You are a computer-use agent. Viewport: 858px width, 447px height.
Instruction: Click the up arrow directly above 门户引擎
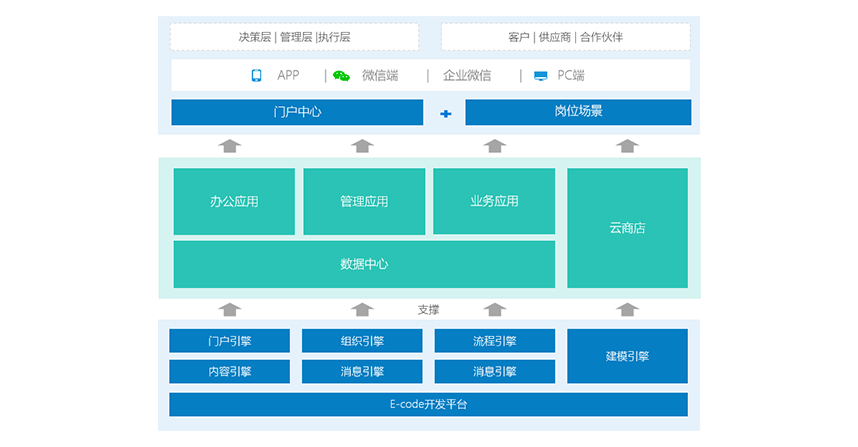[x=230, y=310]
